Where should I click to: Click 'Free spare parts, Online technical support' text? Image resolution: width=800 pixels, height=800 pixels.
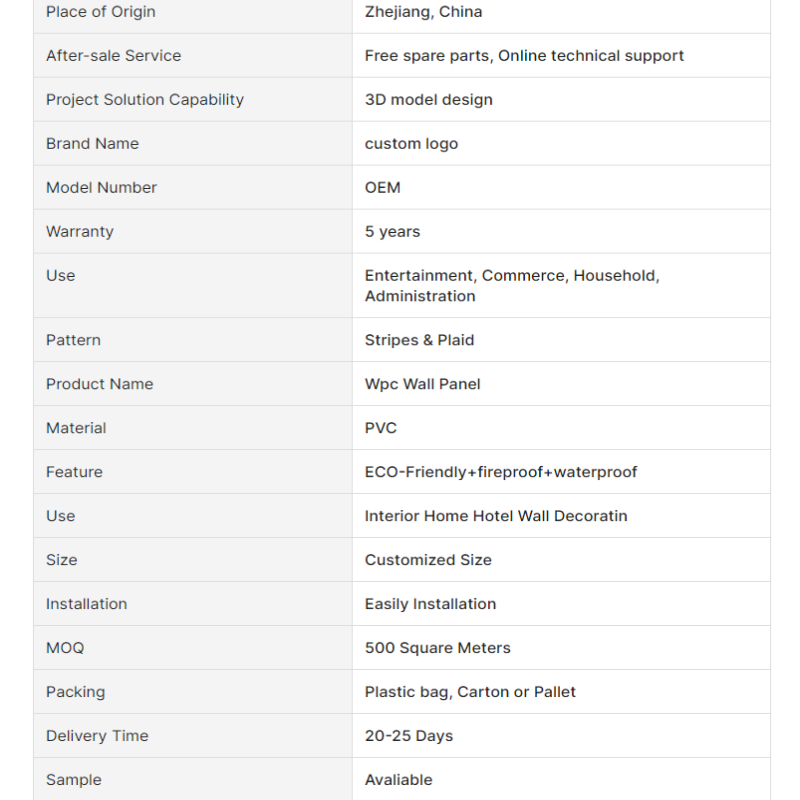tap(524, 56)
